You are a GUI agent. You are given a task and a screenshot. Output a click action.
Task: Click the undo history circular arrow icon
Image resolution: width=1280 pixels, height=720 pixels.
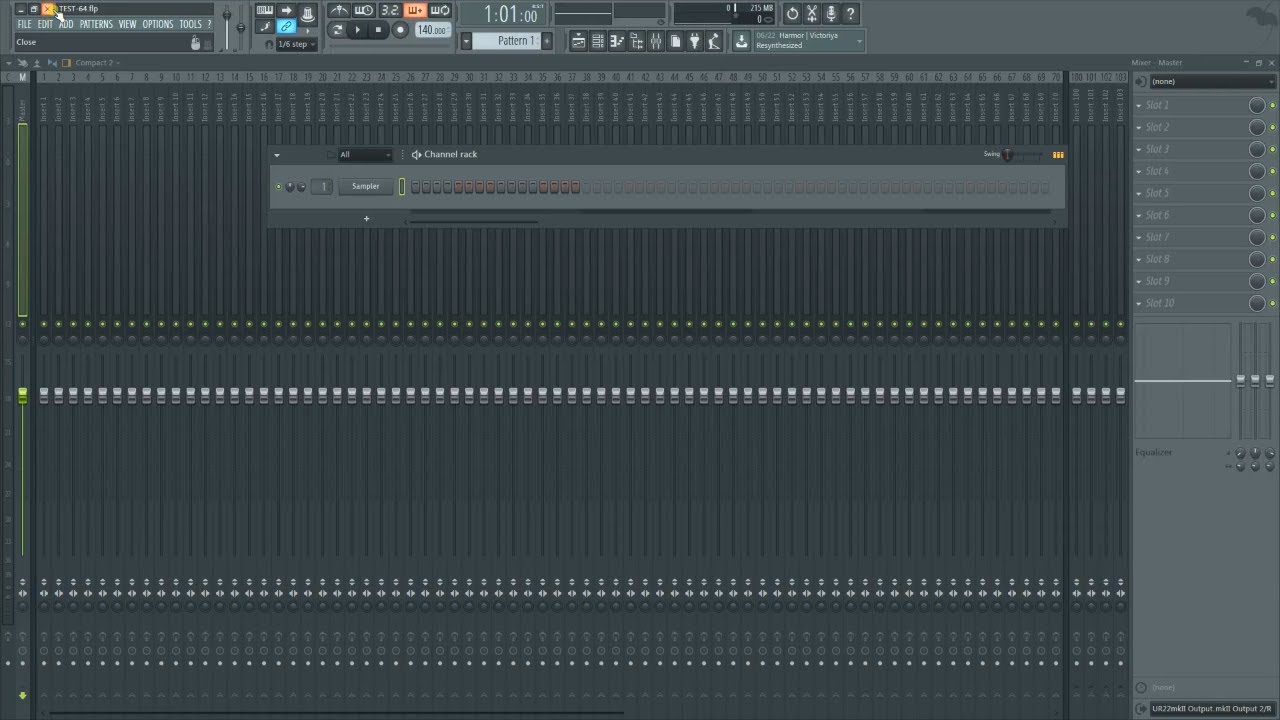(x=793, y=13)
